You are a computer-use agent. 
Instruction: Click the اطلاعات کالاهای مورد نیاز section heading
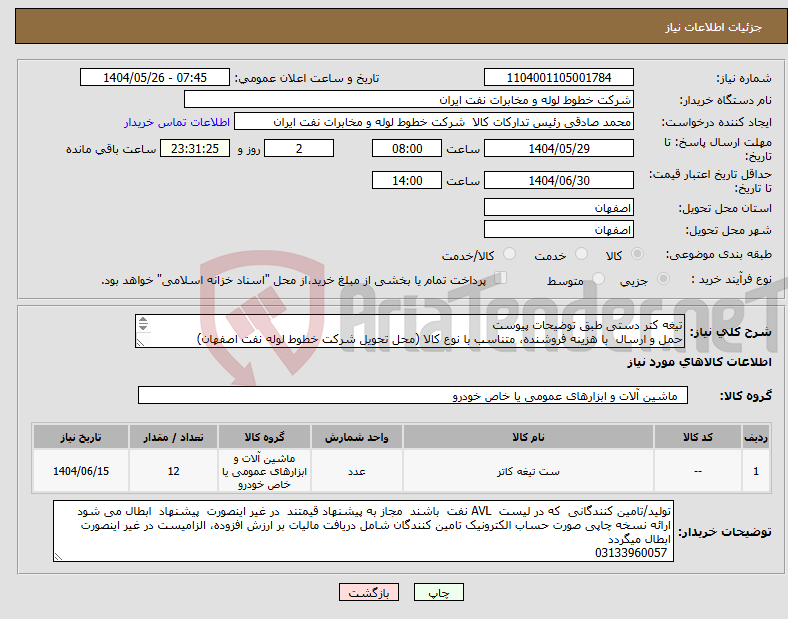(x=699, y=362)
